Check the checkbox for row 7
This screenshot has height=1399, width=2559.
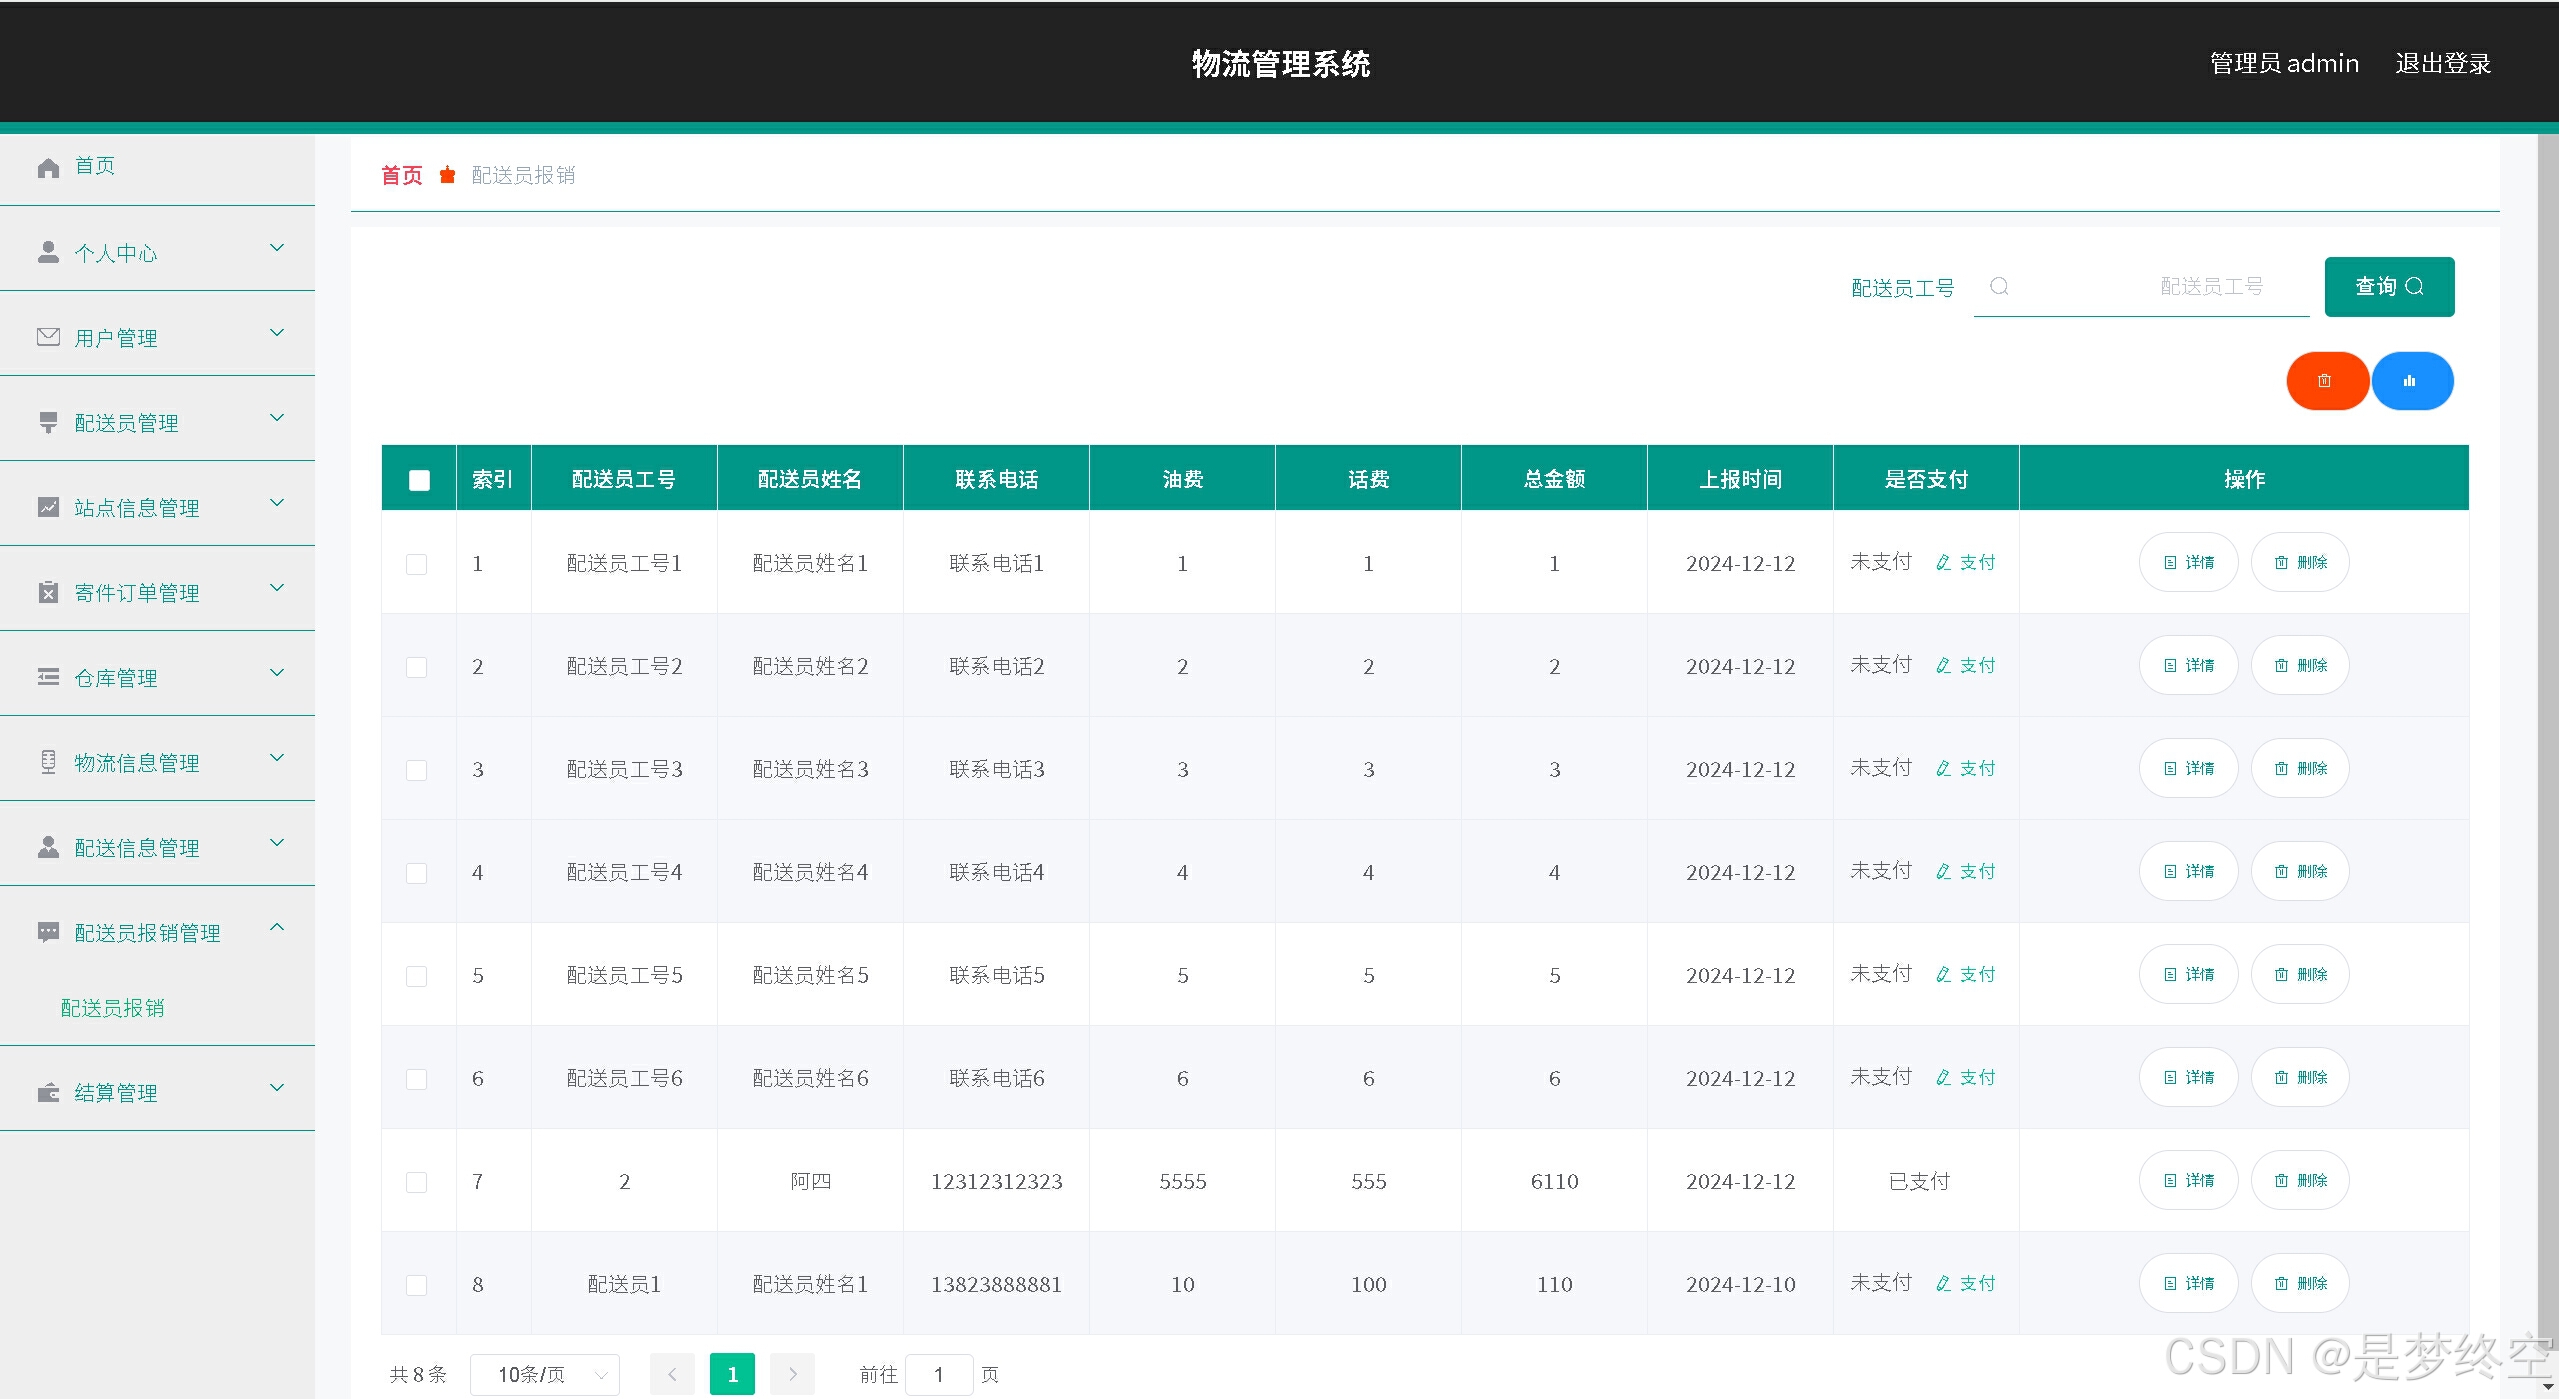coord(417,1182)
